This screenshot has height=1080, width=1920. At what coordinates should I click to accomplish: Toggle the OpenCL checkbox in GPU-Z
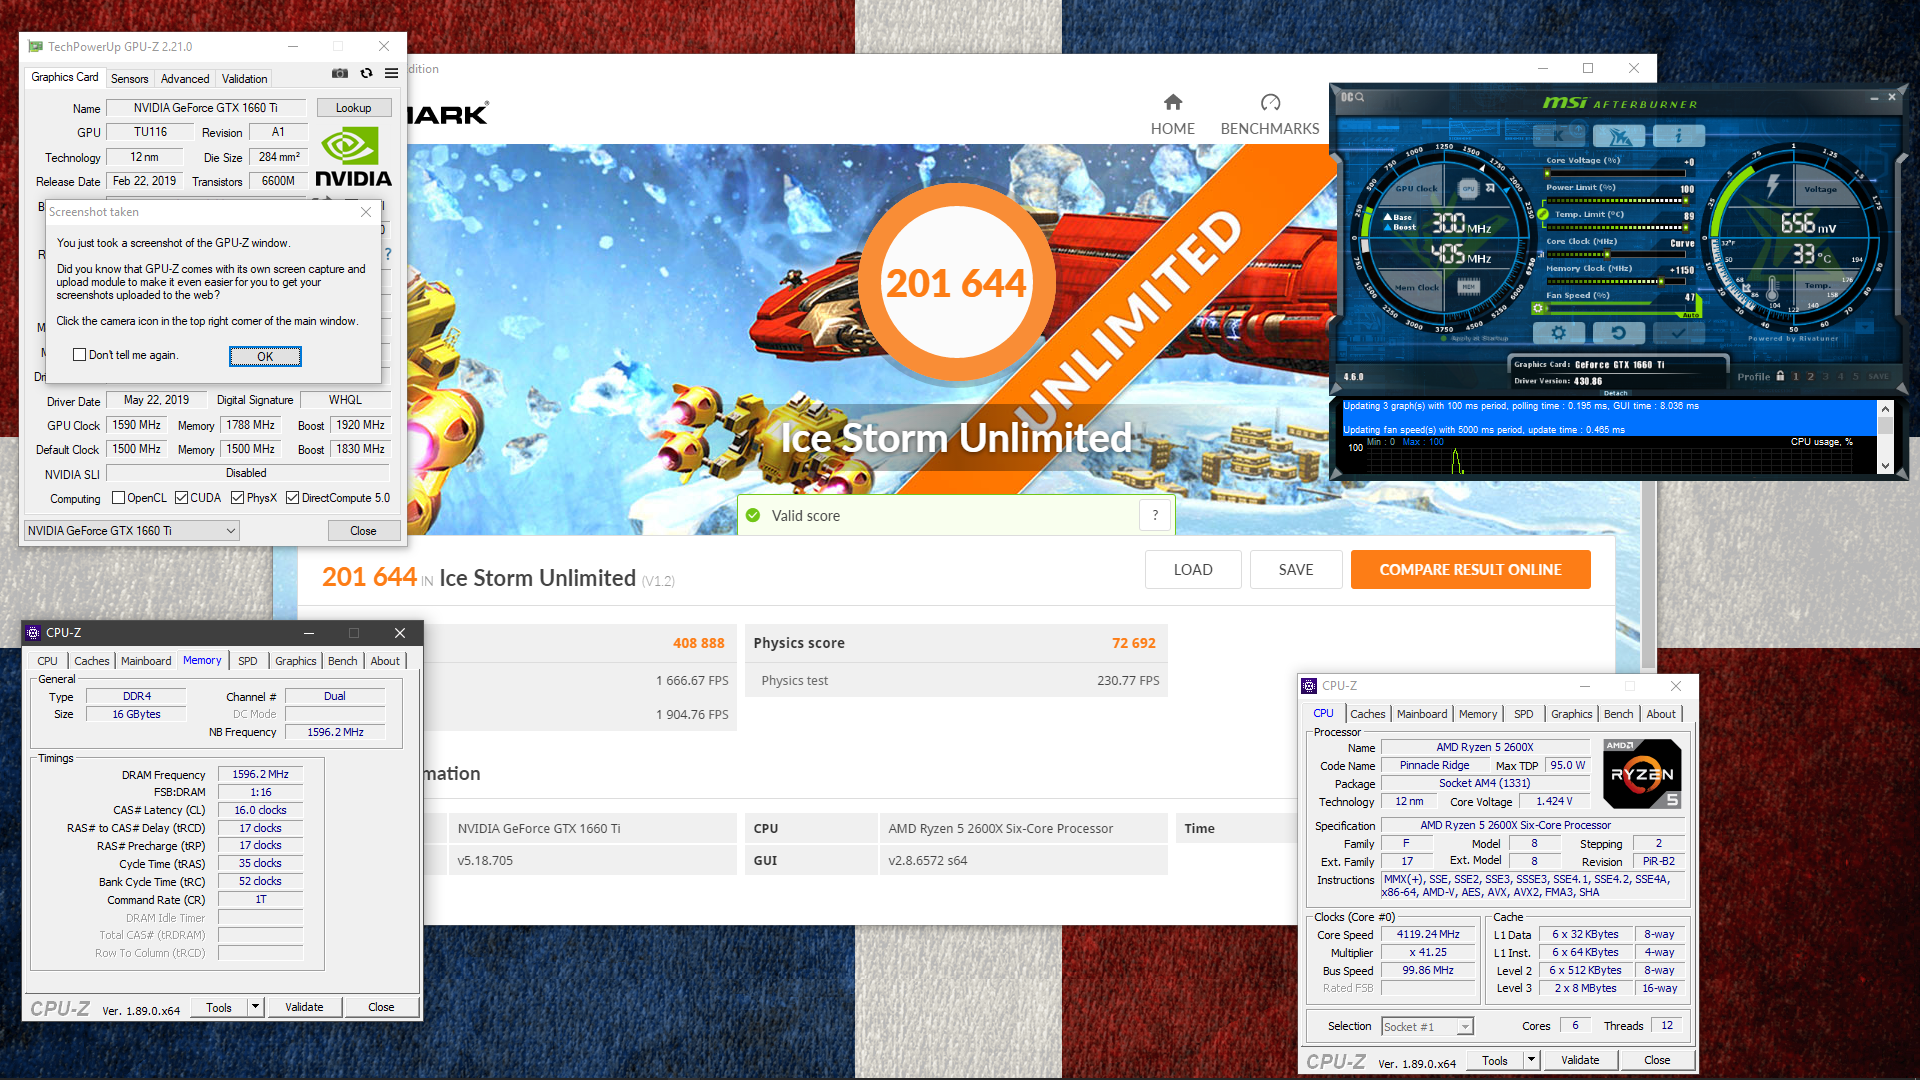118,498
